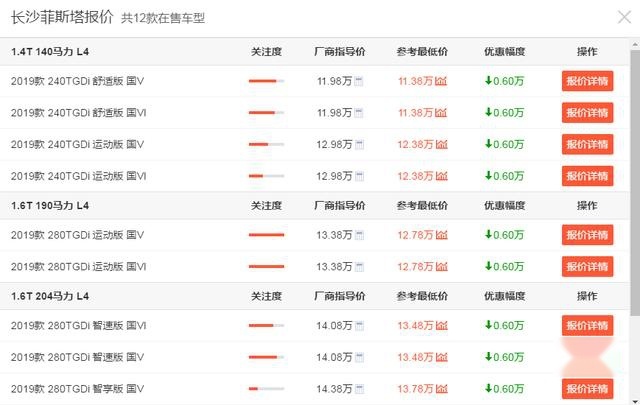Open calculator icon for 240TGDi 舒适版 国VI
This screenshot has height=405, width=640.
click(359, 113)
